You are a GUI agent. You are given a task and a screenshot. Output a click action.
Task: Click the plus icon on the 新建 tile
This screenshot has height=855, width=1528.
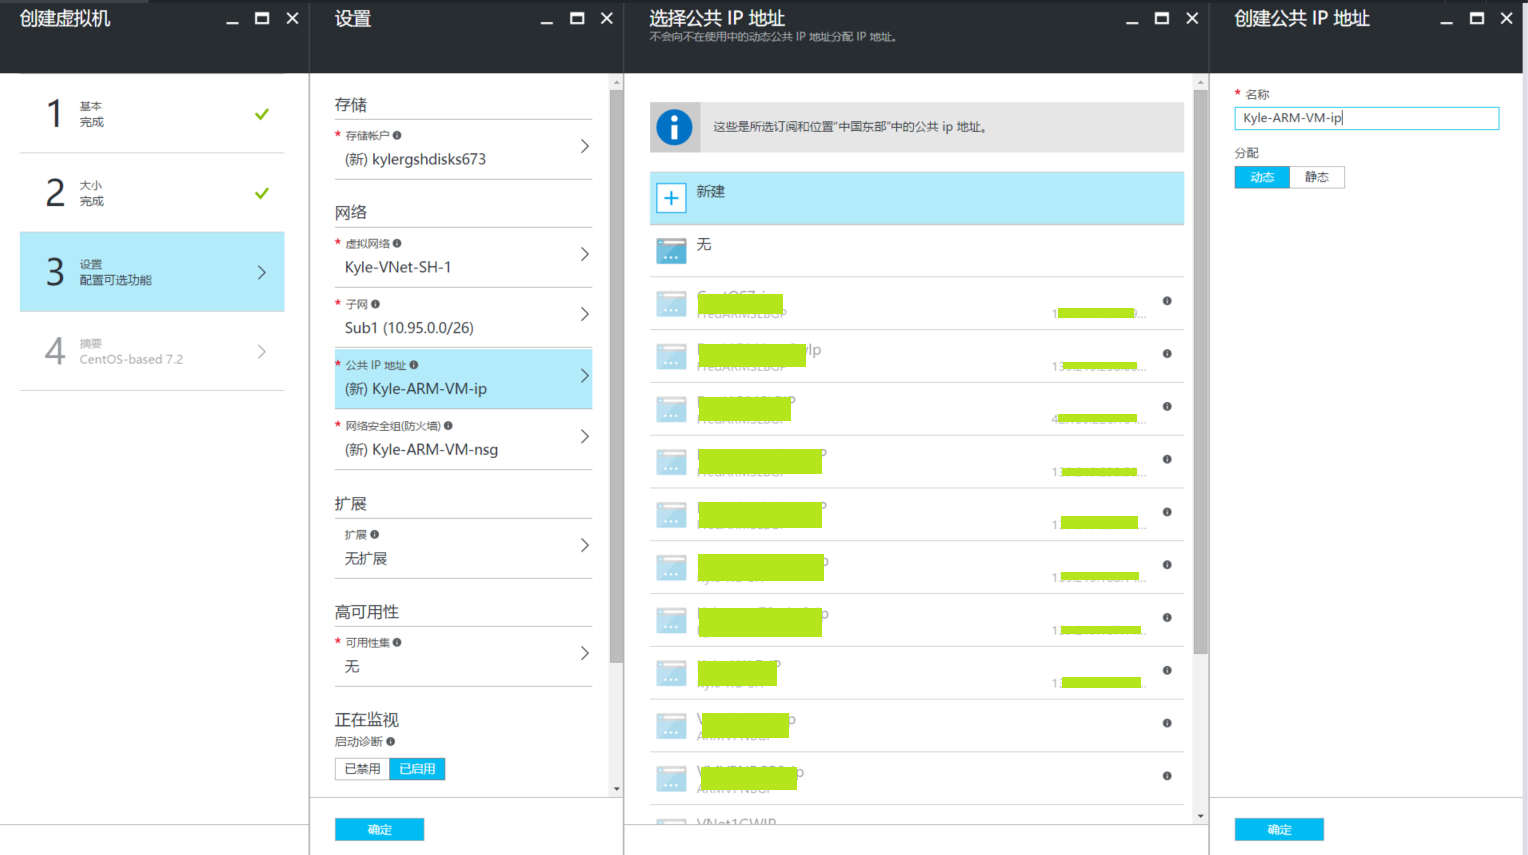671,197
